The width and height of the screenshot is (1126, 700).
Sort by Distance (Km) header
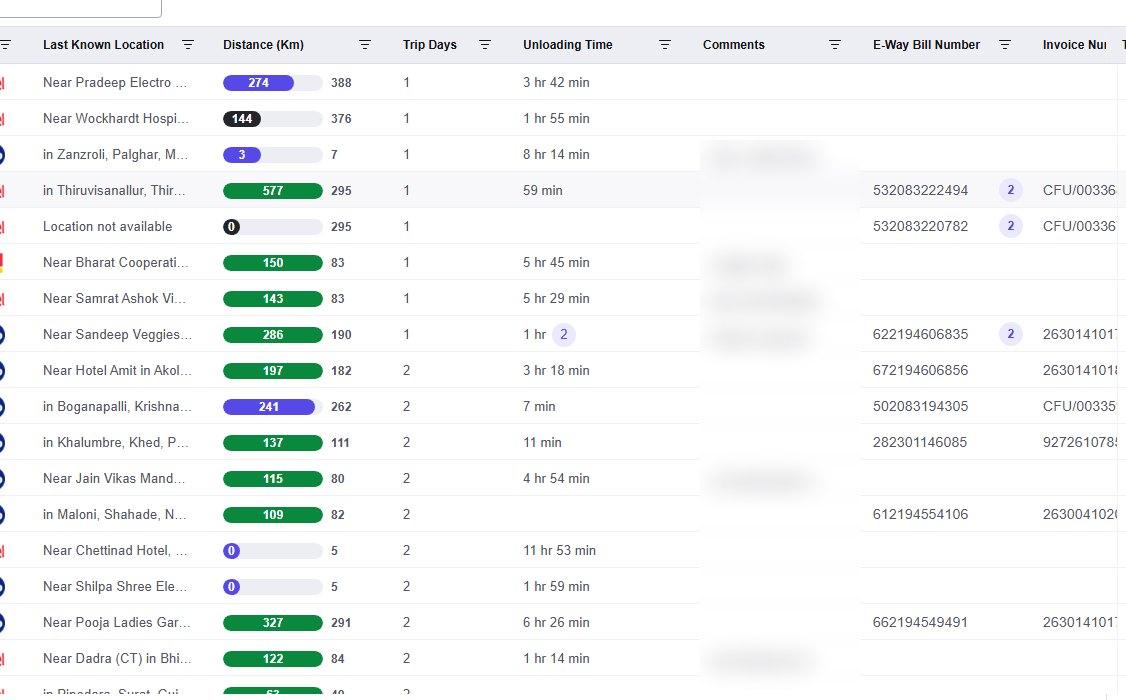(x=264, y=45)
